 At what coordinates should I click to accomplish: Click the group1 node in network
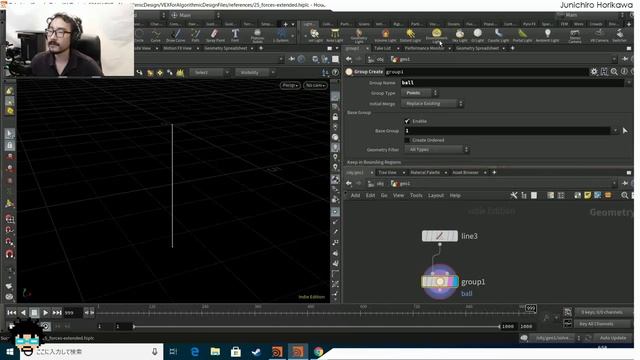click(x=440, y=282)
